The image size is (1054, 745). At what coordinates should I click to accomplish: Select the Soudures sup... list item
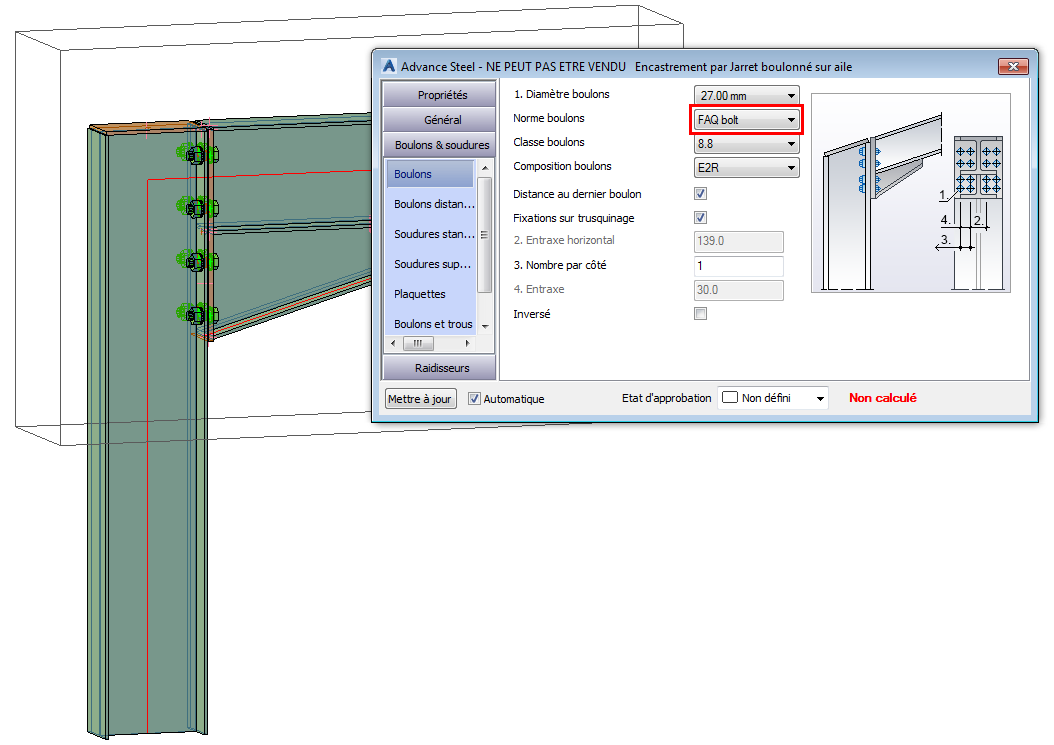(432, 264)
